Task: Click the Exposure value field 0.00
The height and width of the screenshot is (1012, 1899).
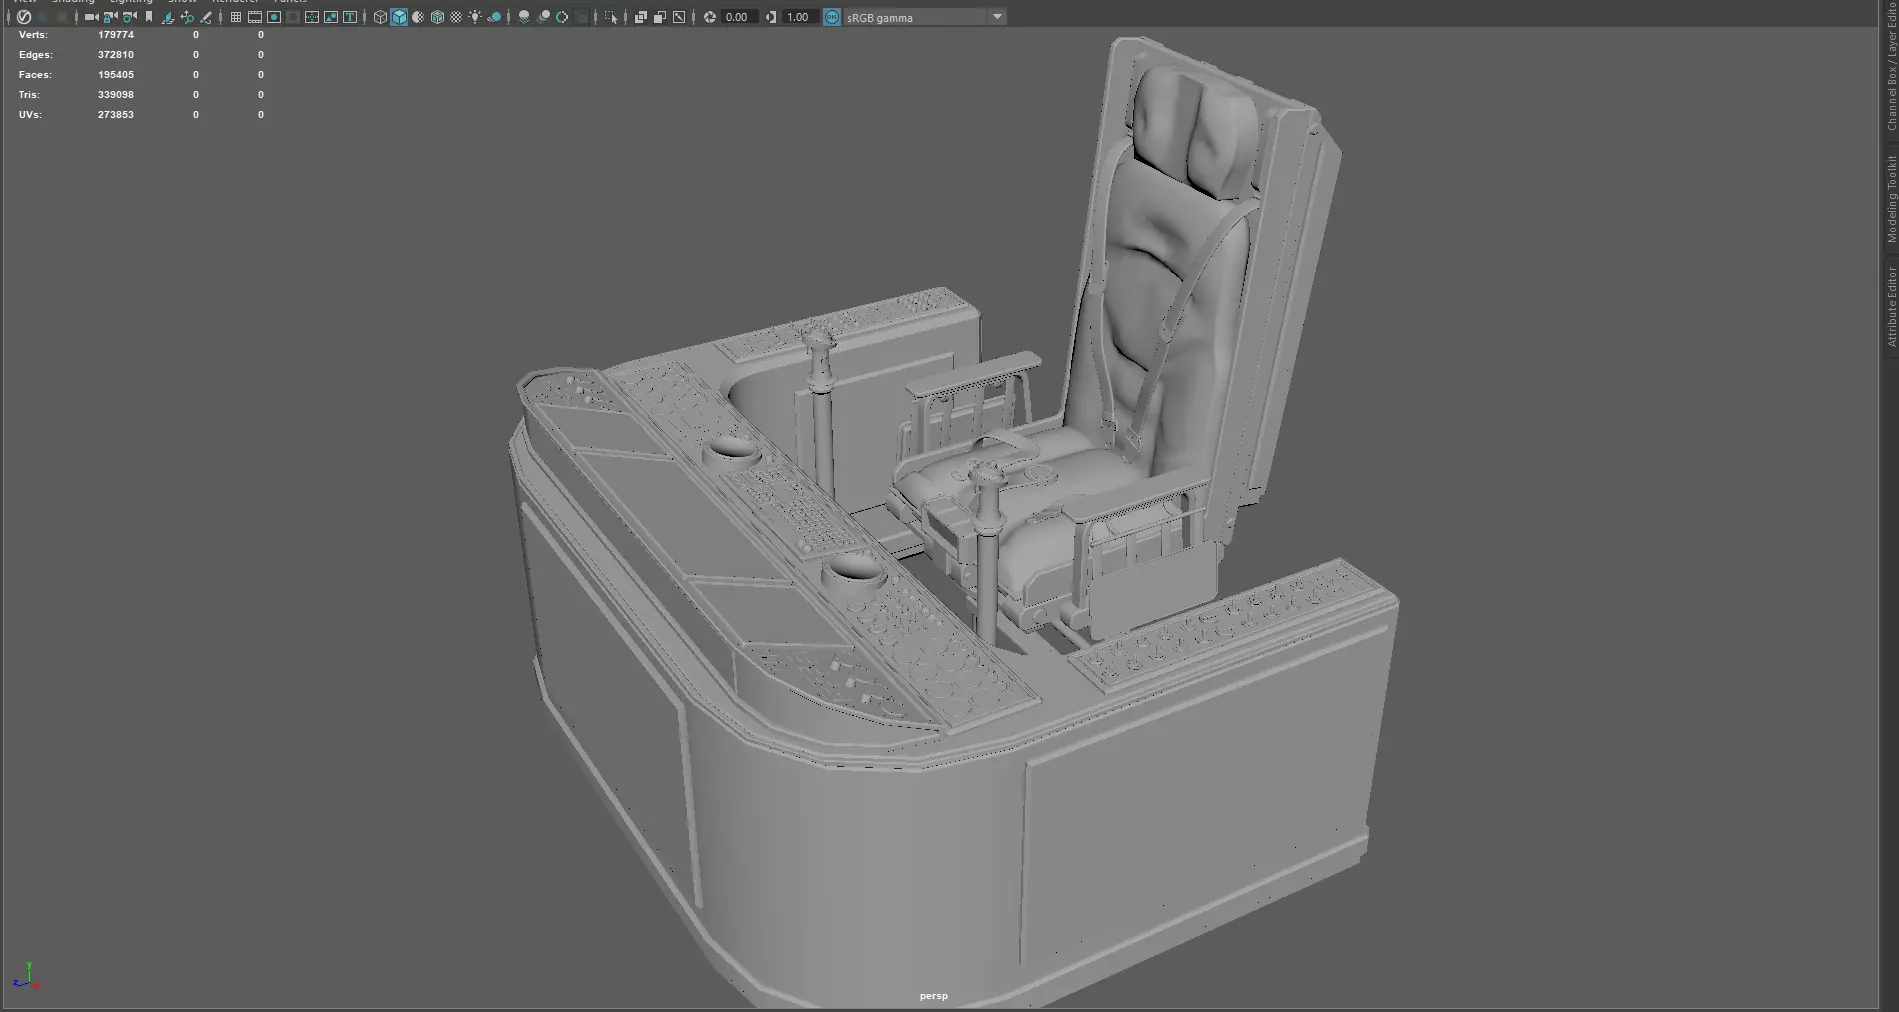Action: click(x=739, y=17)
